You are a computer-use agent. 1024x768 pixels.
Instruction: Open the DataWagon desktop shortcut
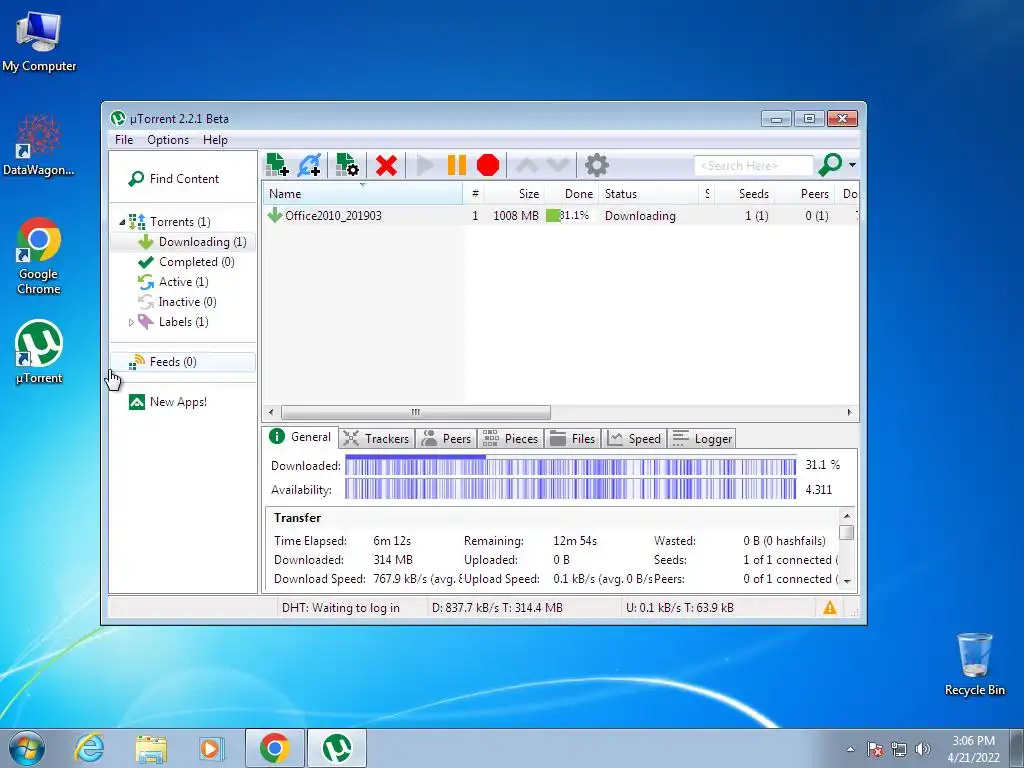[x=39, y=145]
